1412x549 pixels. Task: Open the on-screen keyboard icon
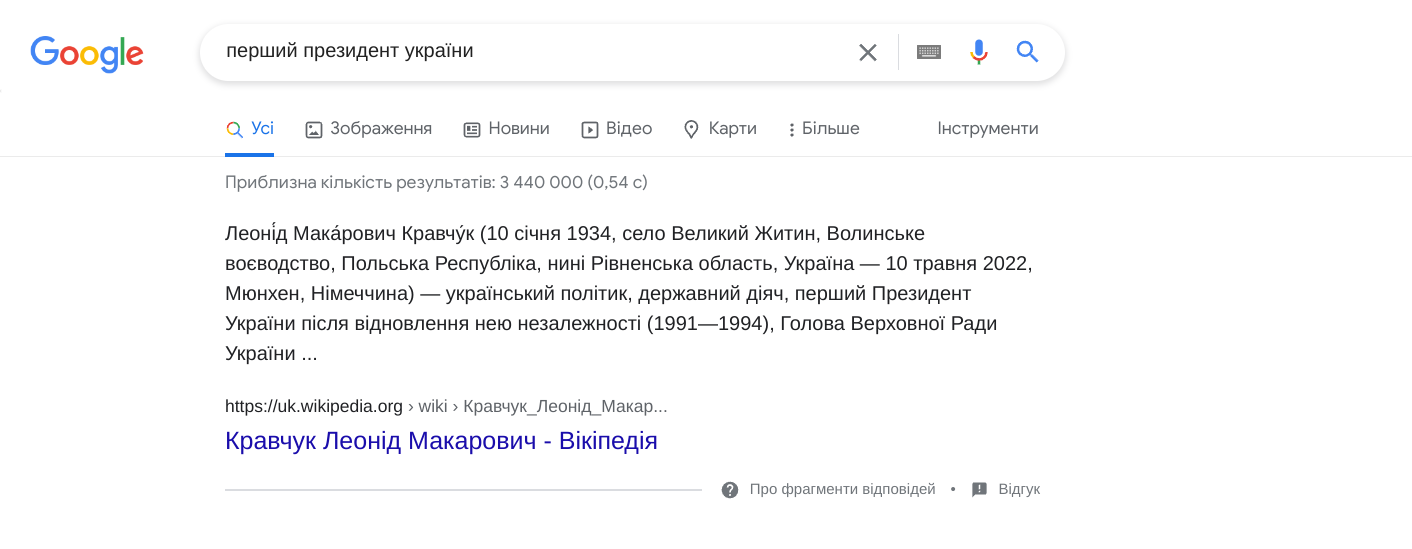tap(929, 52)
